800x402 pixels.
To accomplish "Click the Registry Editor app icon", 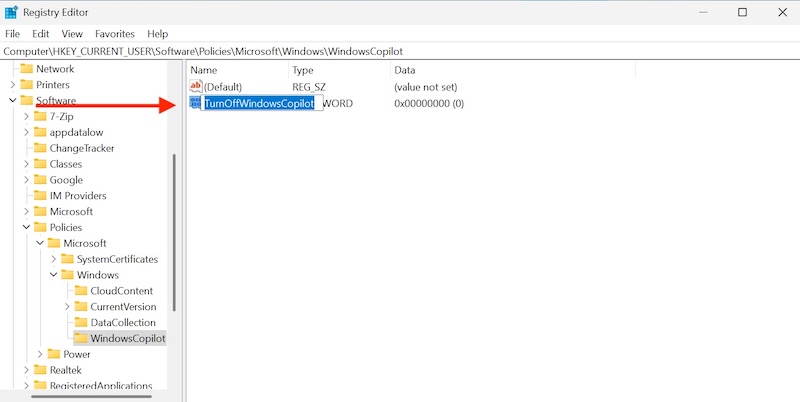I will [11, 12].
